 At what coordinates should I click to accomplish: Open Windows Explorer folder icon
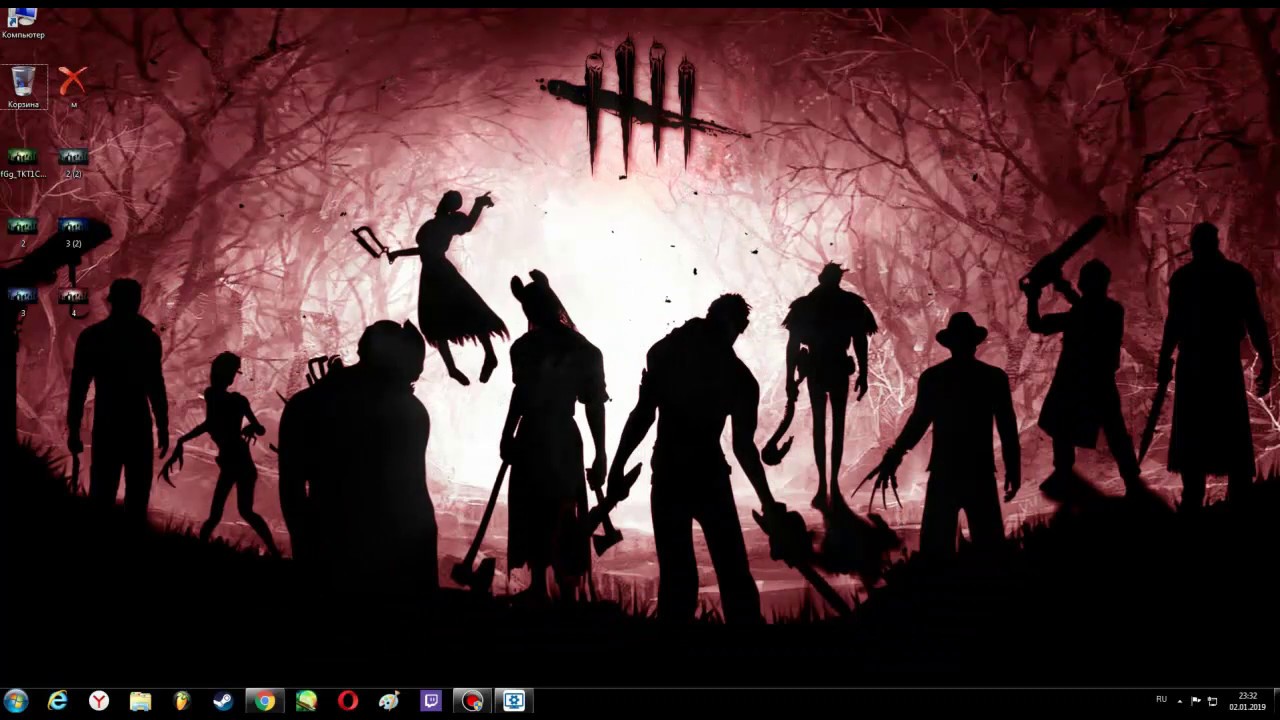[140, 701]
